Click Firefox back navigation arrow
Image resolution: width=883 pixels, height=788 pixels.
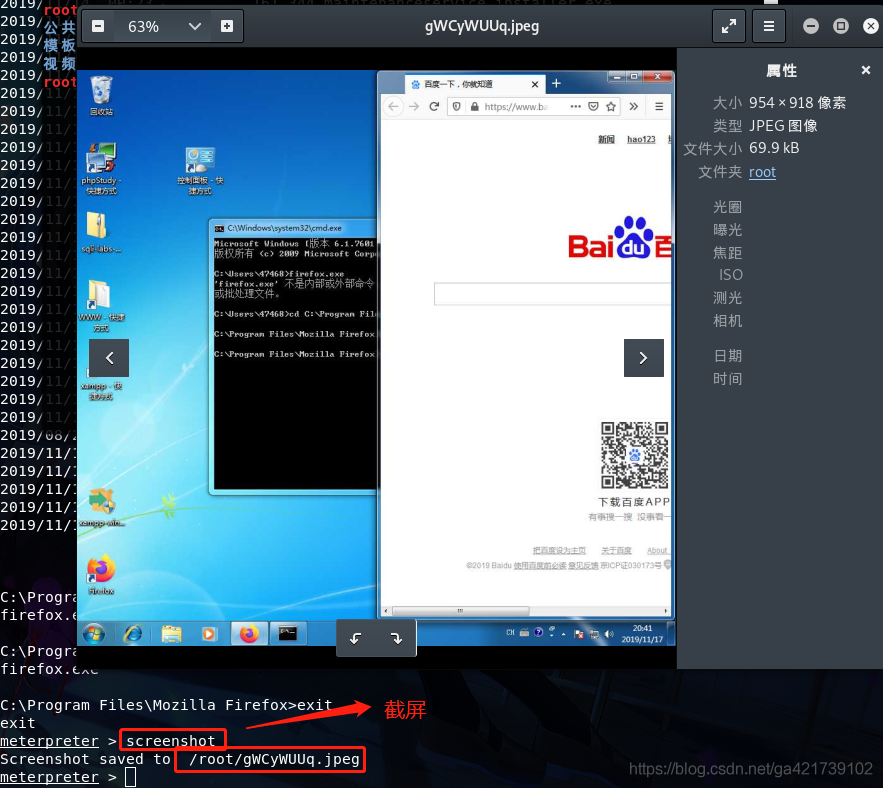click(393, 106)
